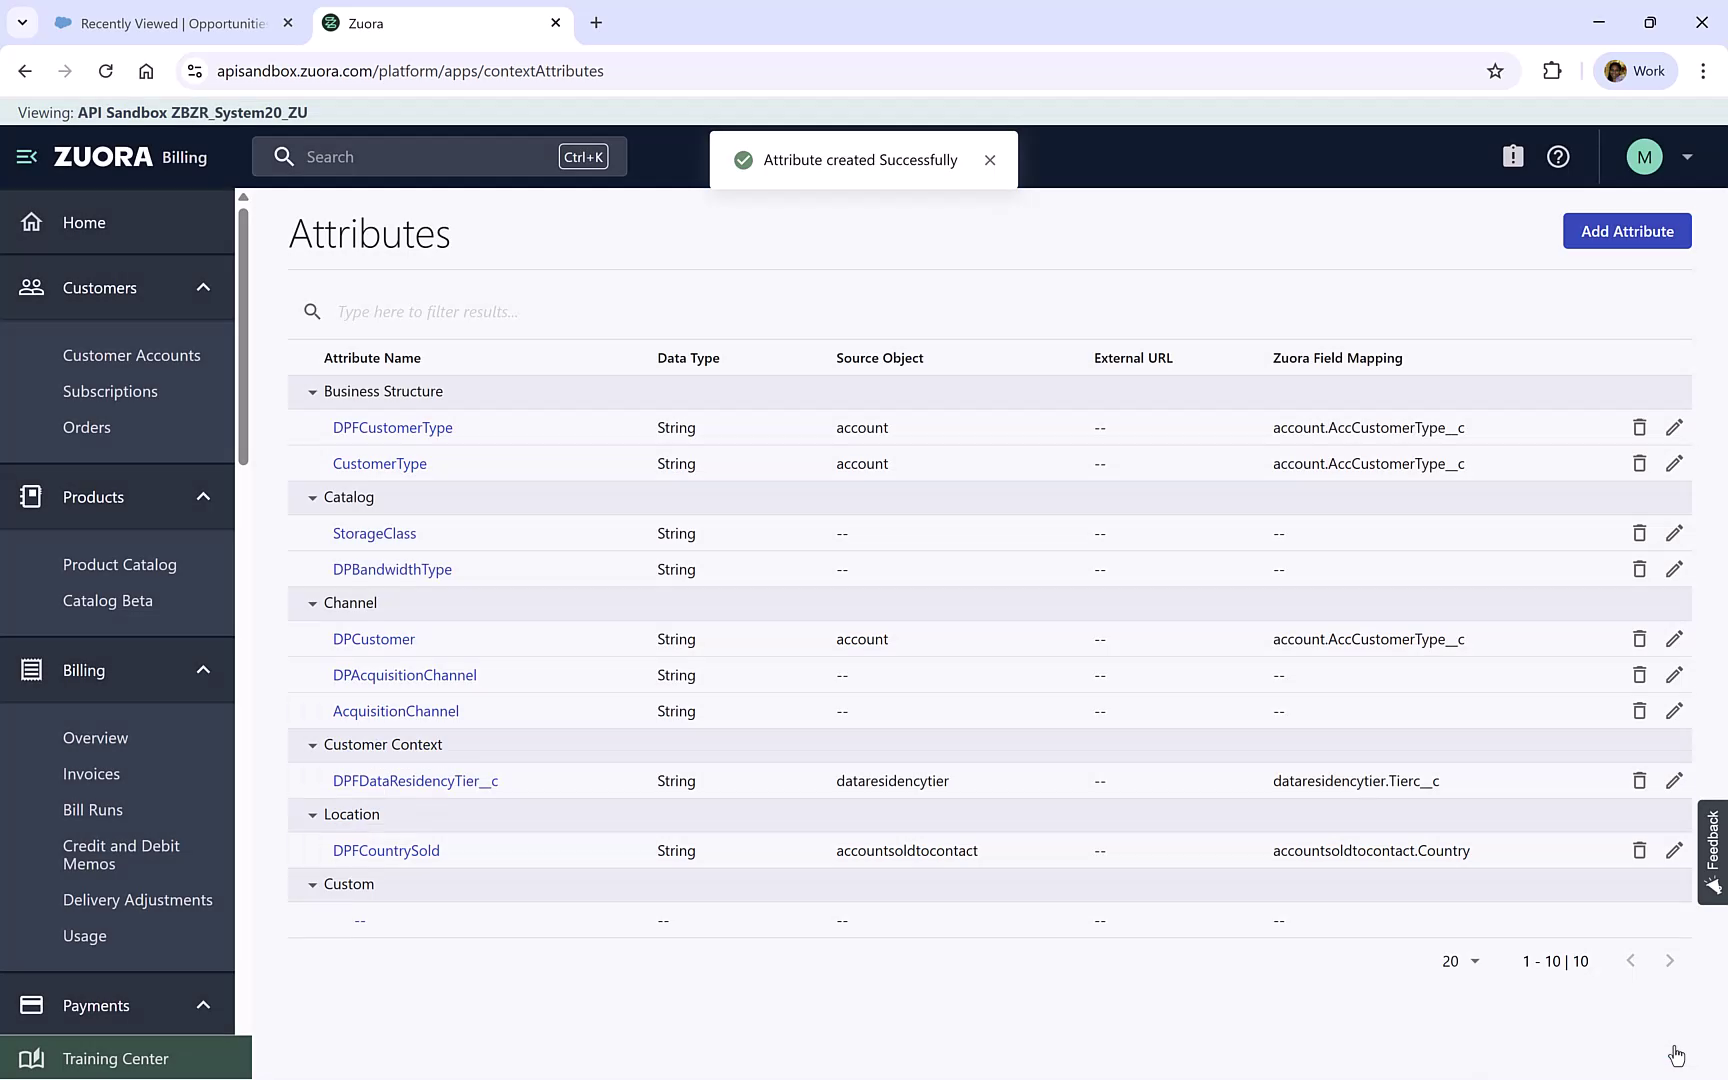Open the user profile avatar menu
1728x1080 pixels.
1644,156
